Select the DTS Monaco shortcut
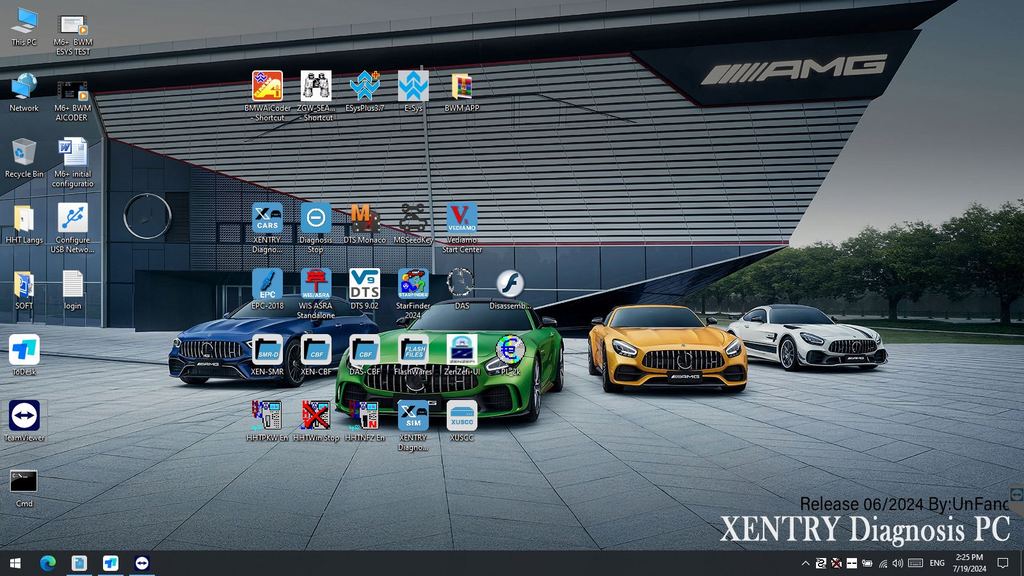 364,218
